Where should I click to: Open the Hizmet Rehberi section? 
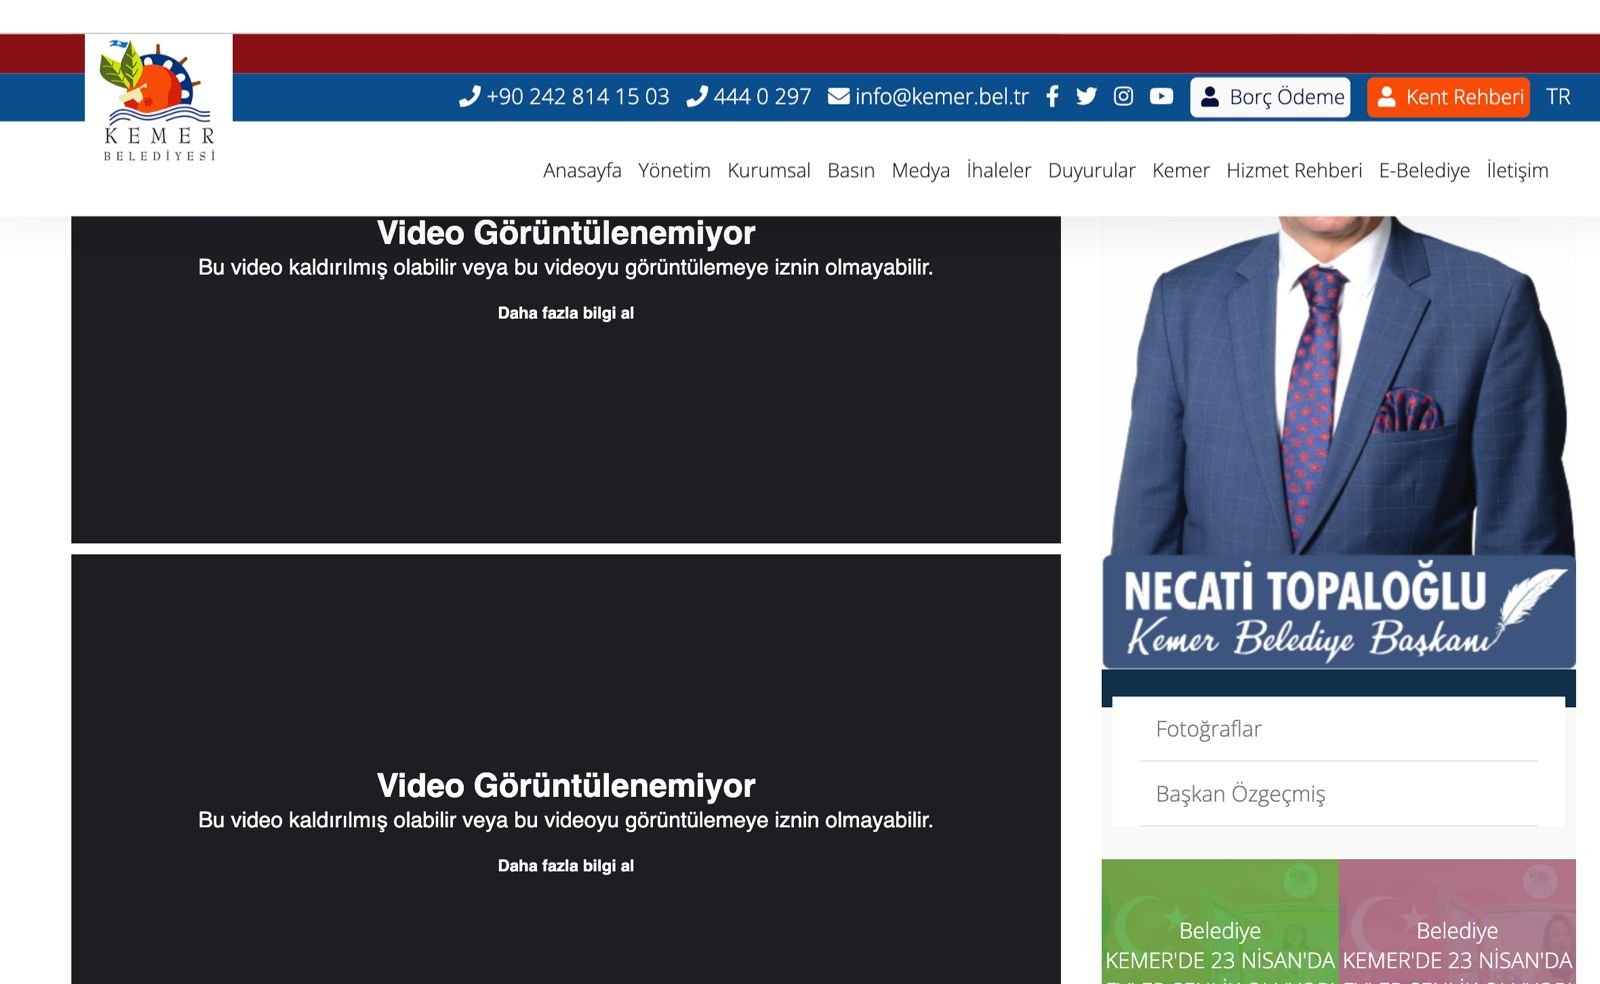(1293, 171)
